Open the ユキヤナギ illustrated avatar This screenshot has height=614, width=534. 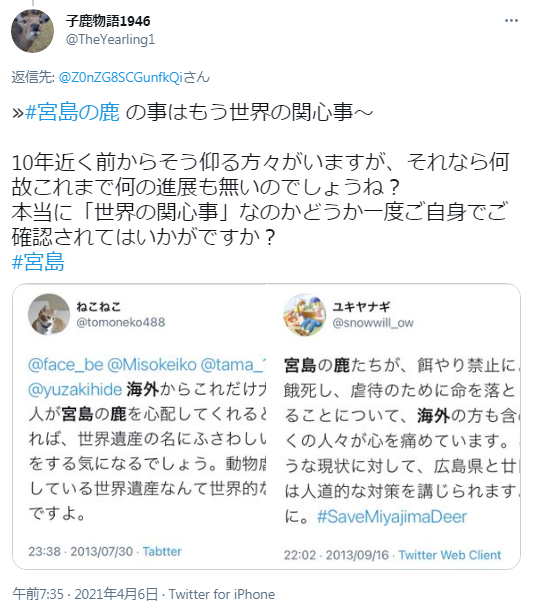[305, 315]
